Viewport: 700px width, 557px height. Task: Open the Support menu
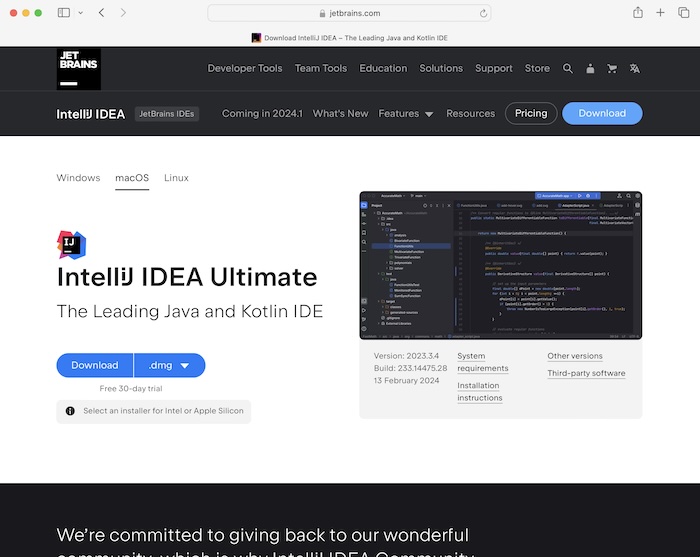click(494, 68)
